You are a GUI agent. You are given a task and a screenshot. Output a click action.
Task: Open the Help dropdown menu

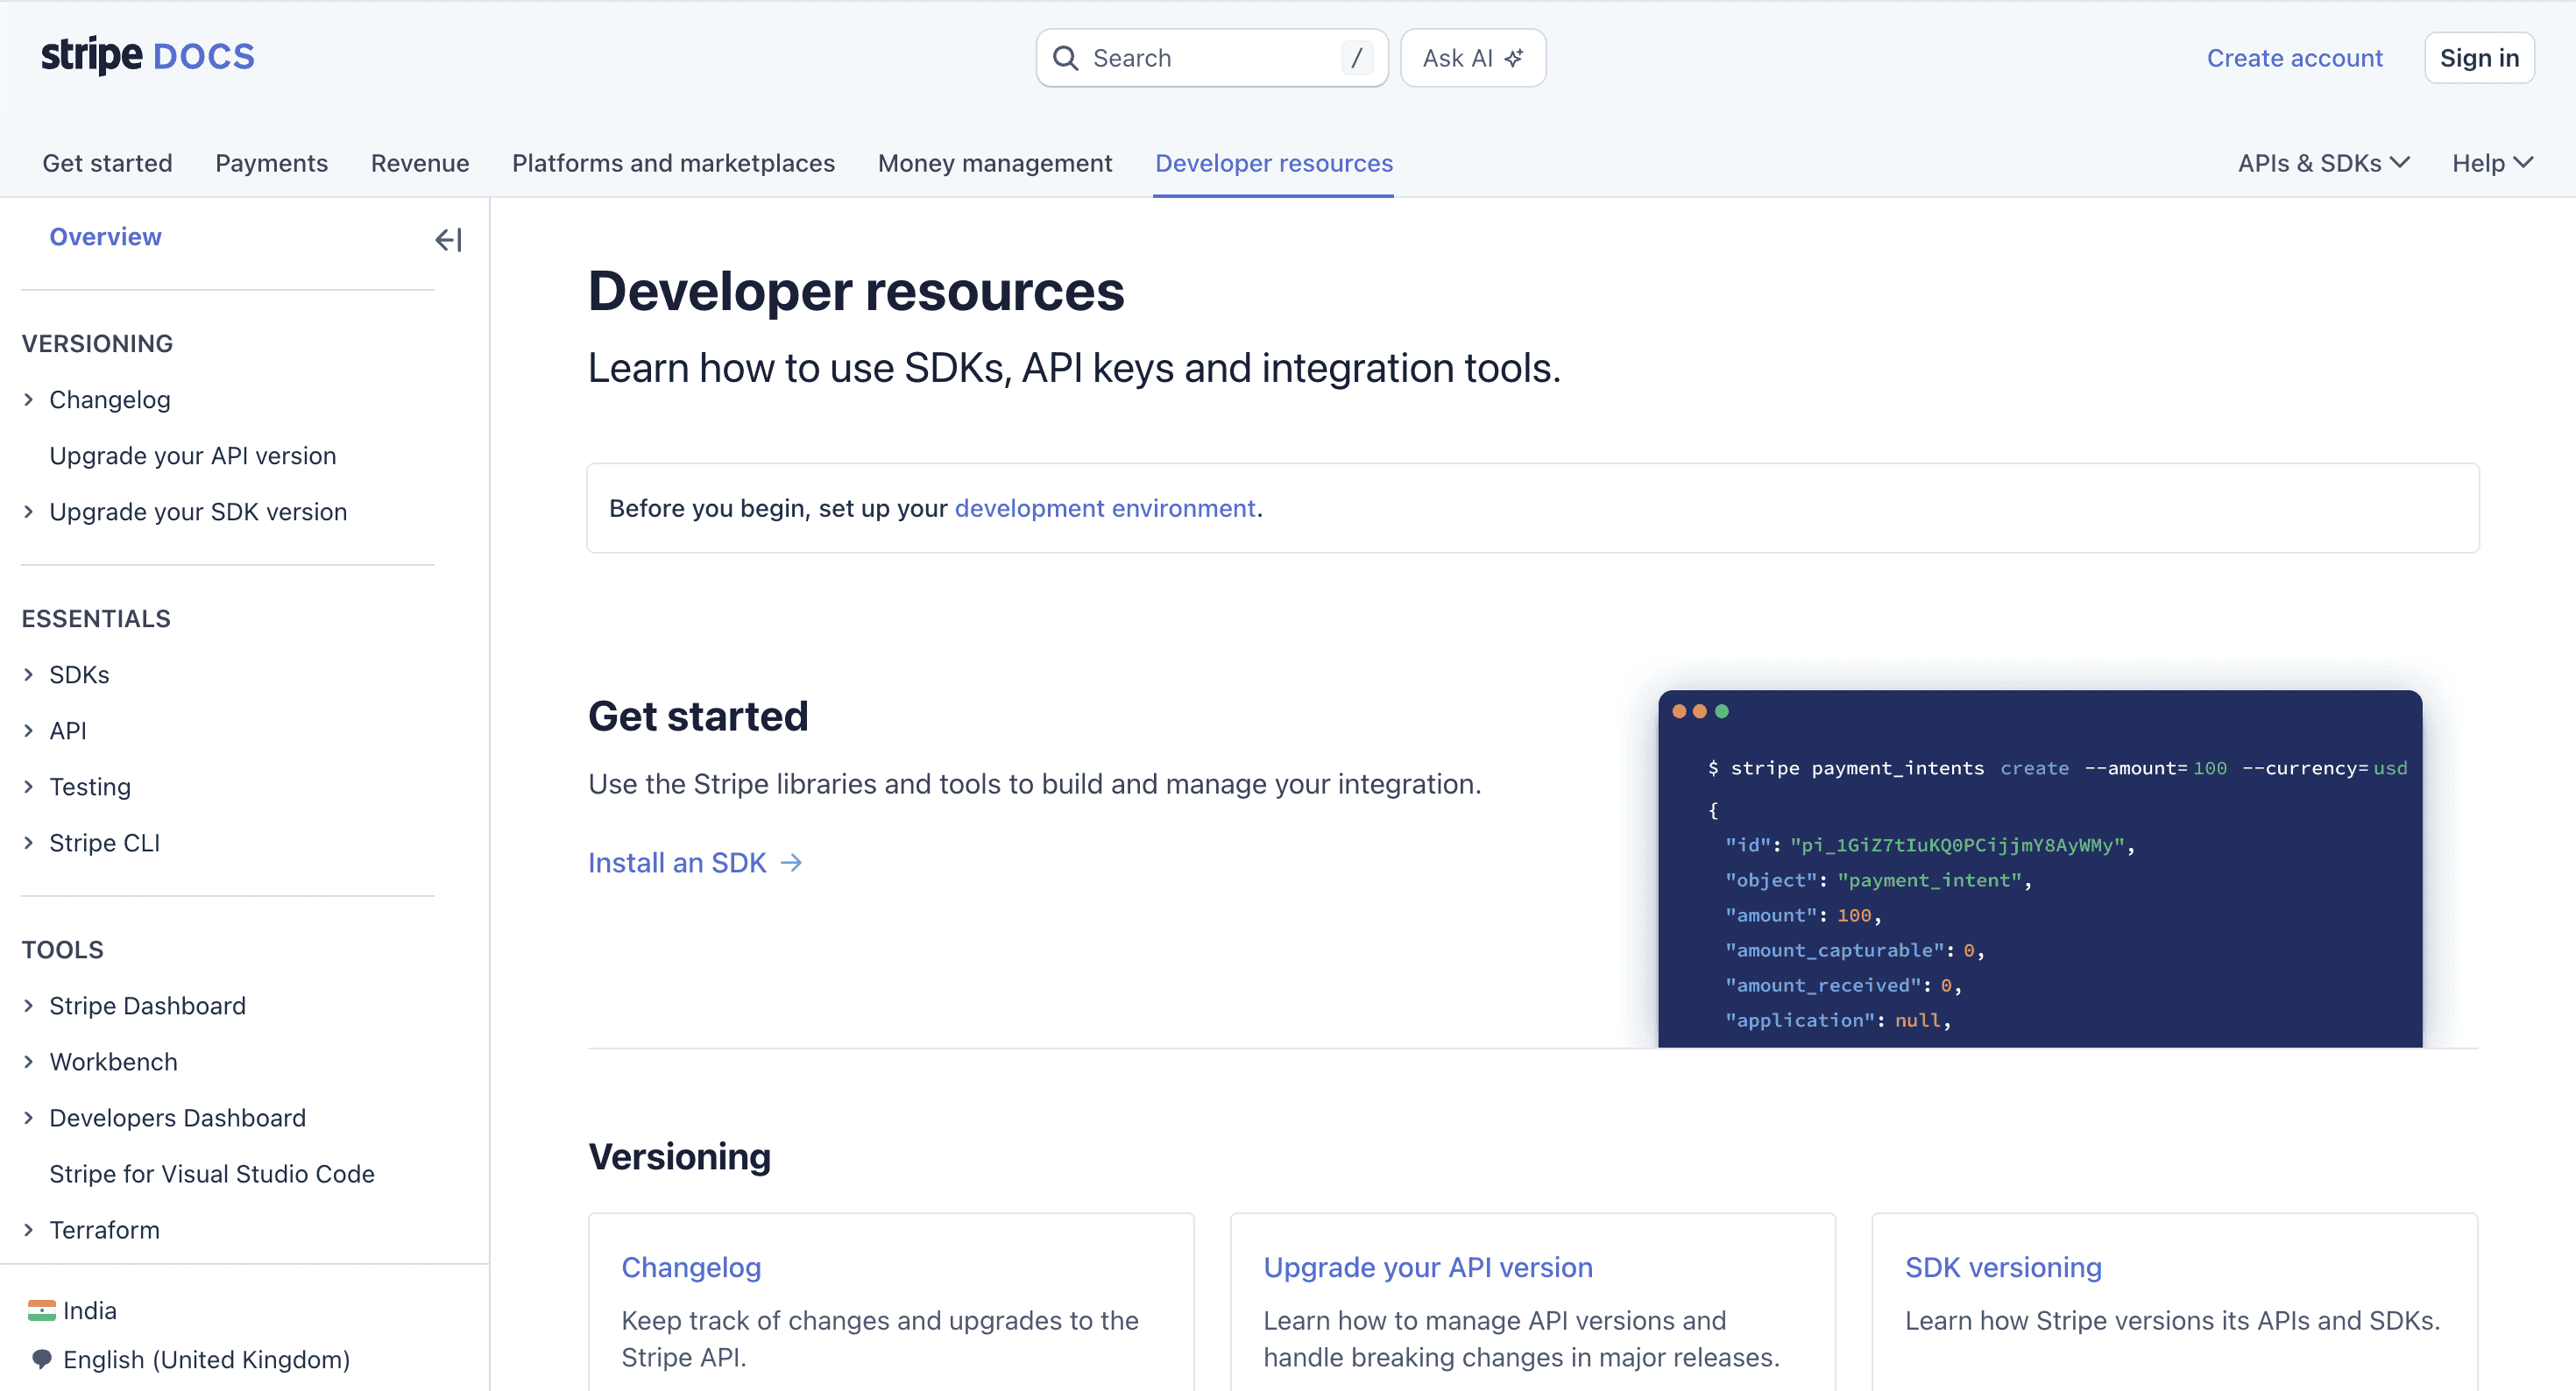click(x=2493, y=163)
